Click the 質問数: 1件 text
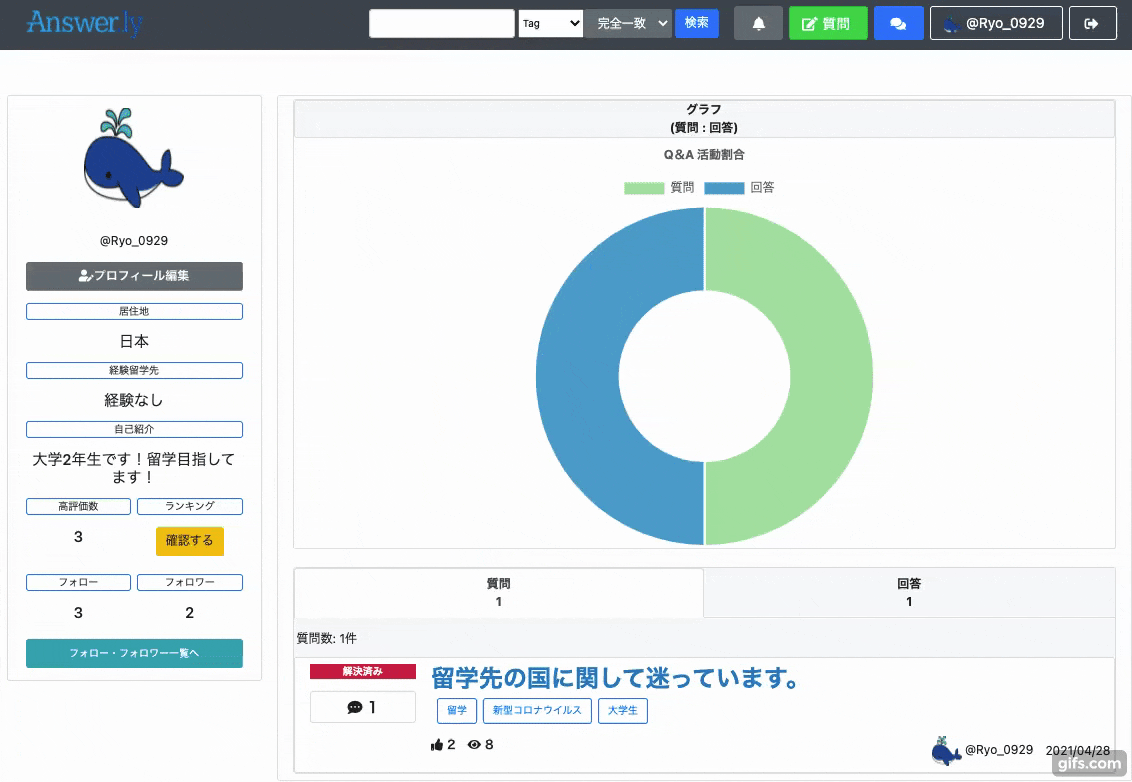The height and width of the screenshot is (782, 1132). (326, 638)
